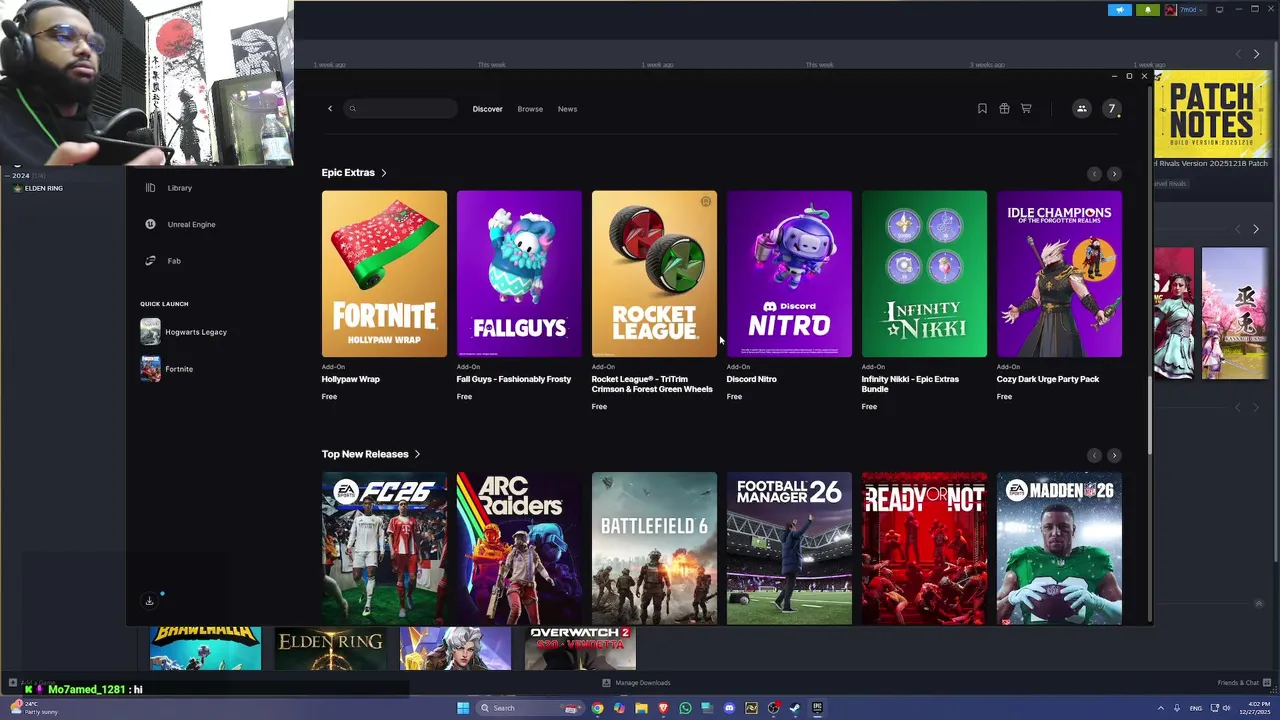The image size is (1280, 720).
Task: Select ELDEN RING in the Steam library list
Action: pyautogui.click(x=43, y=188)
